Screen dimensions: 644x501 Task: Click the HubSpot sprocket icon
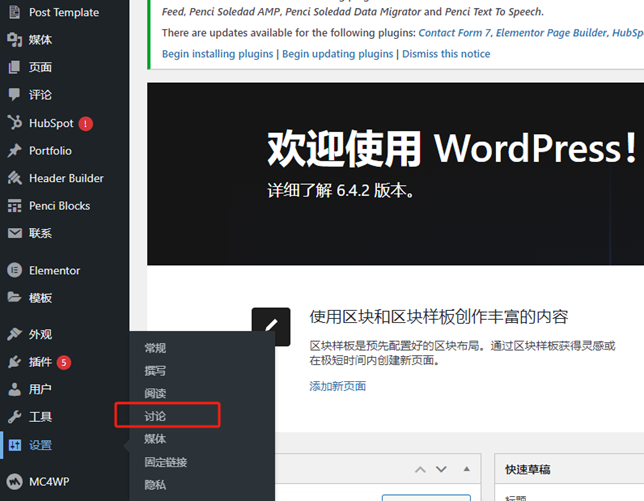click(14, 122)
